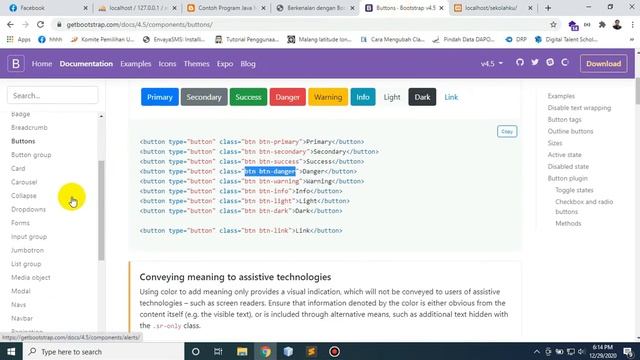The width and height of the screenshot is (640, 360).
Task: Click the Link-styled example button
Action: point(451,97)
